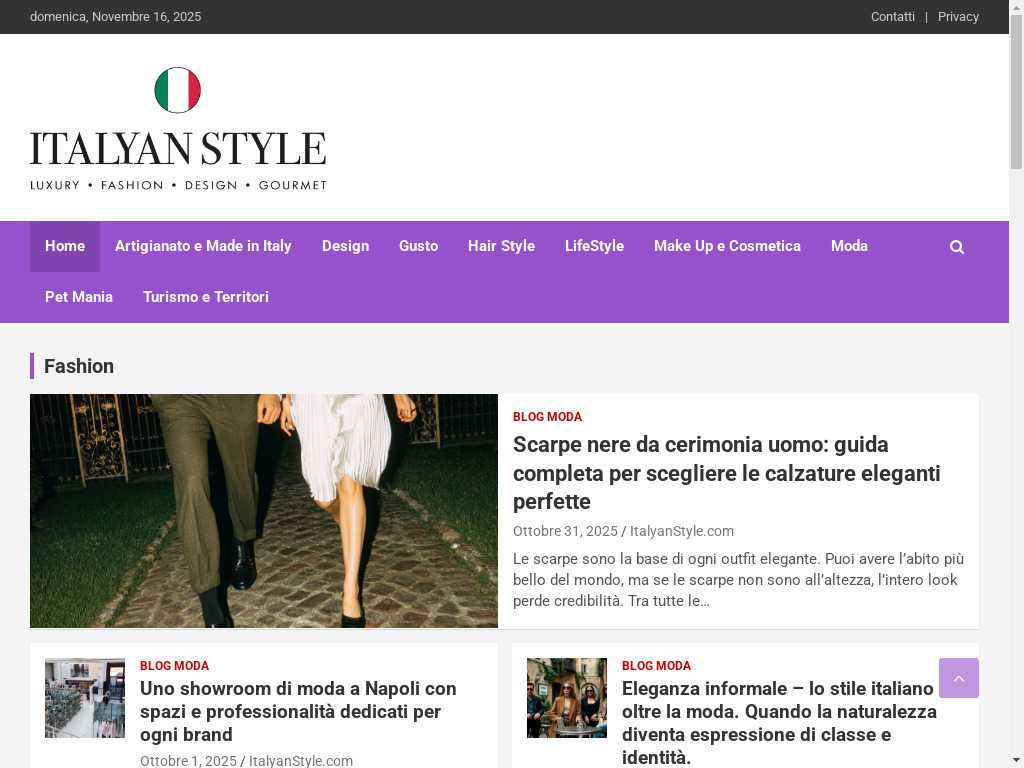Open the LifeStyle menu item

coord(594,246)
